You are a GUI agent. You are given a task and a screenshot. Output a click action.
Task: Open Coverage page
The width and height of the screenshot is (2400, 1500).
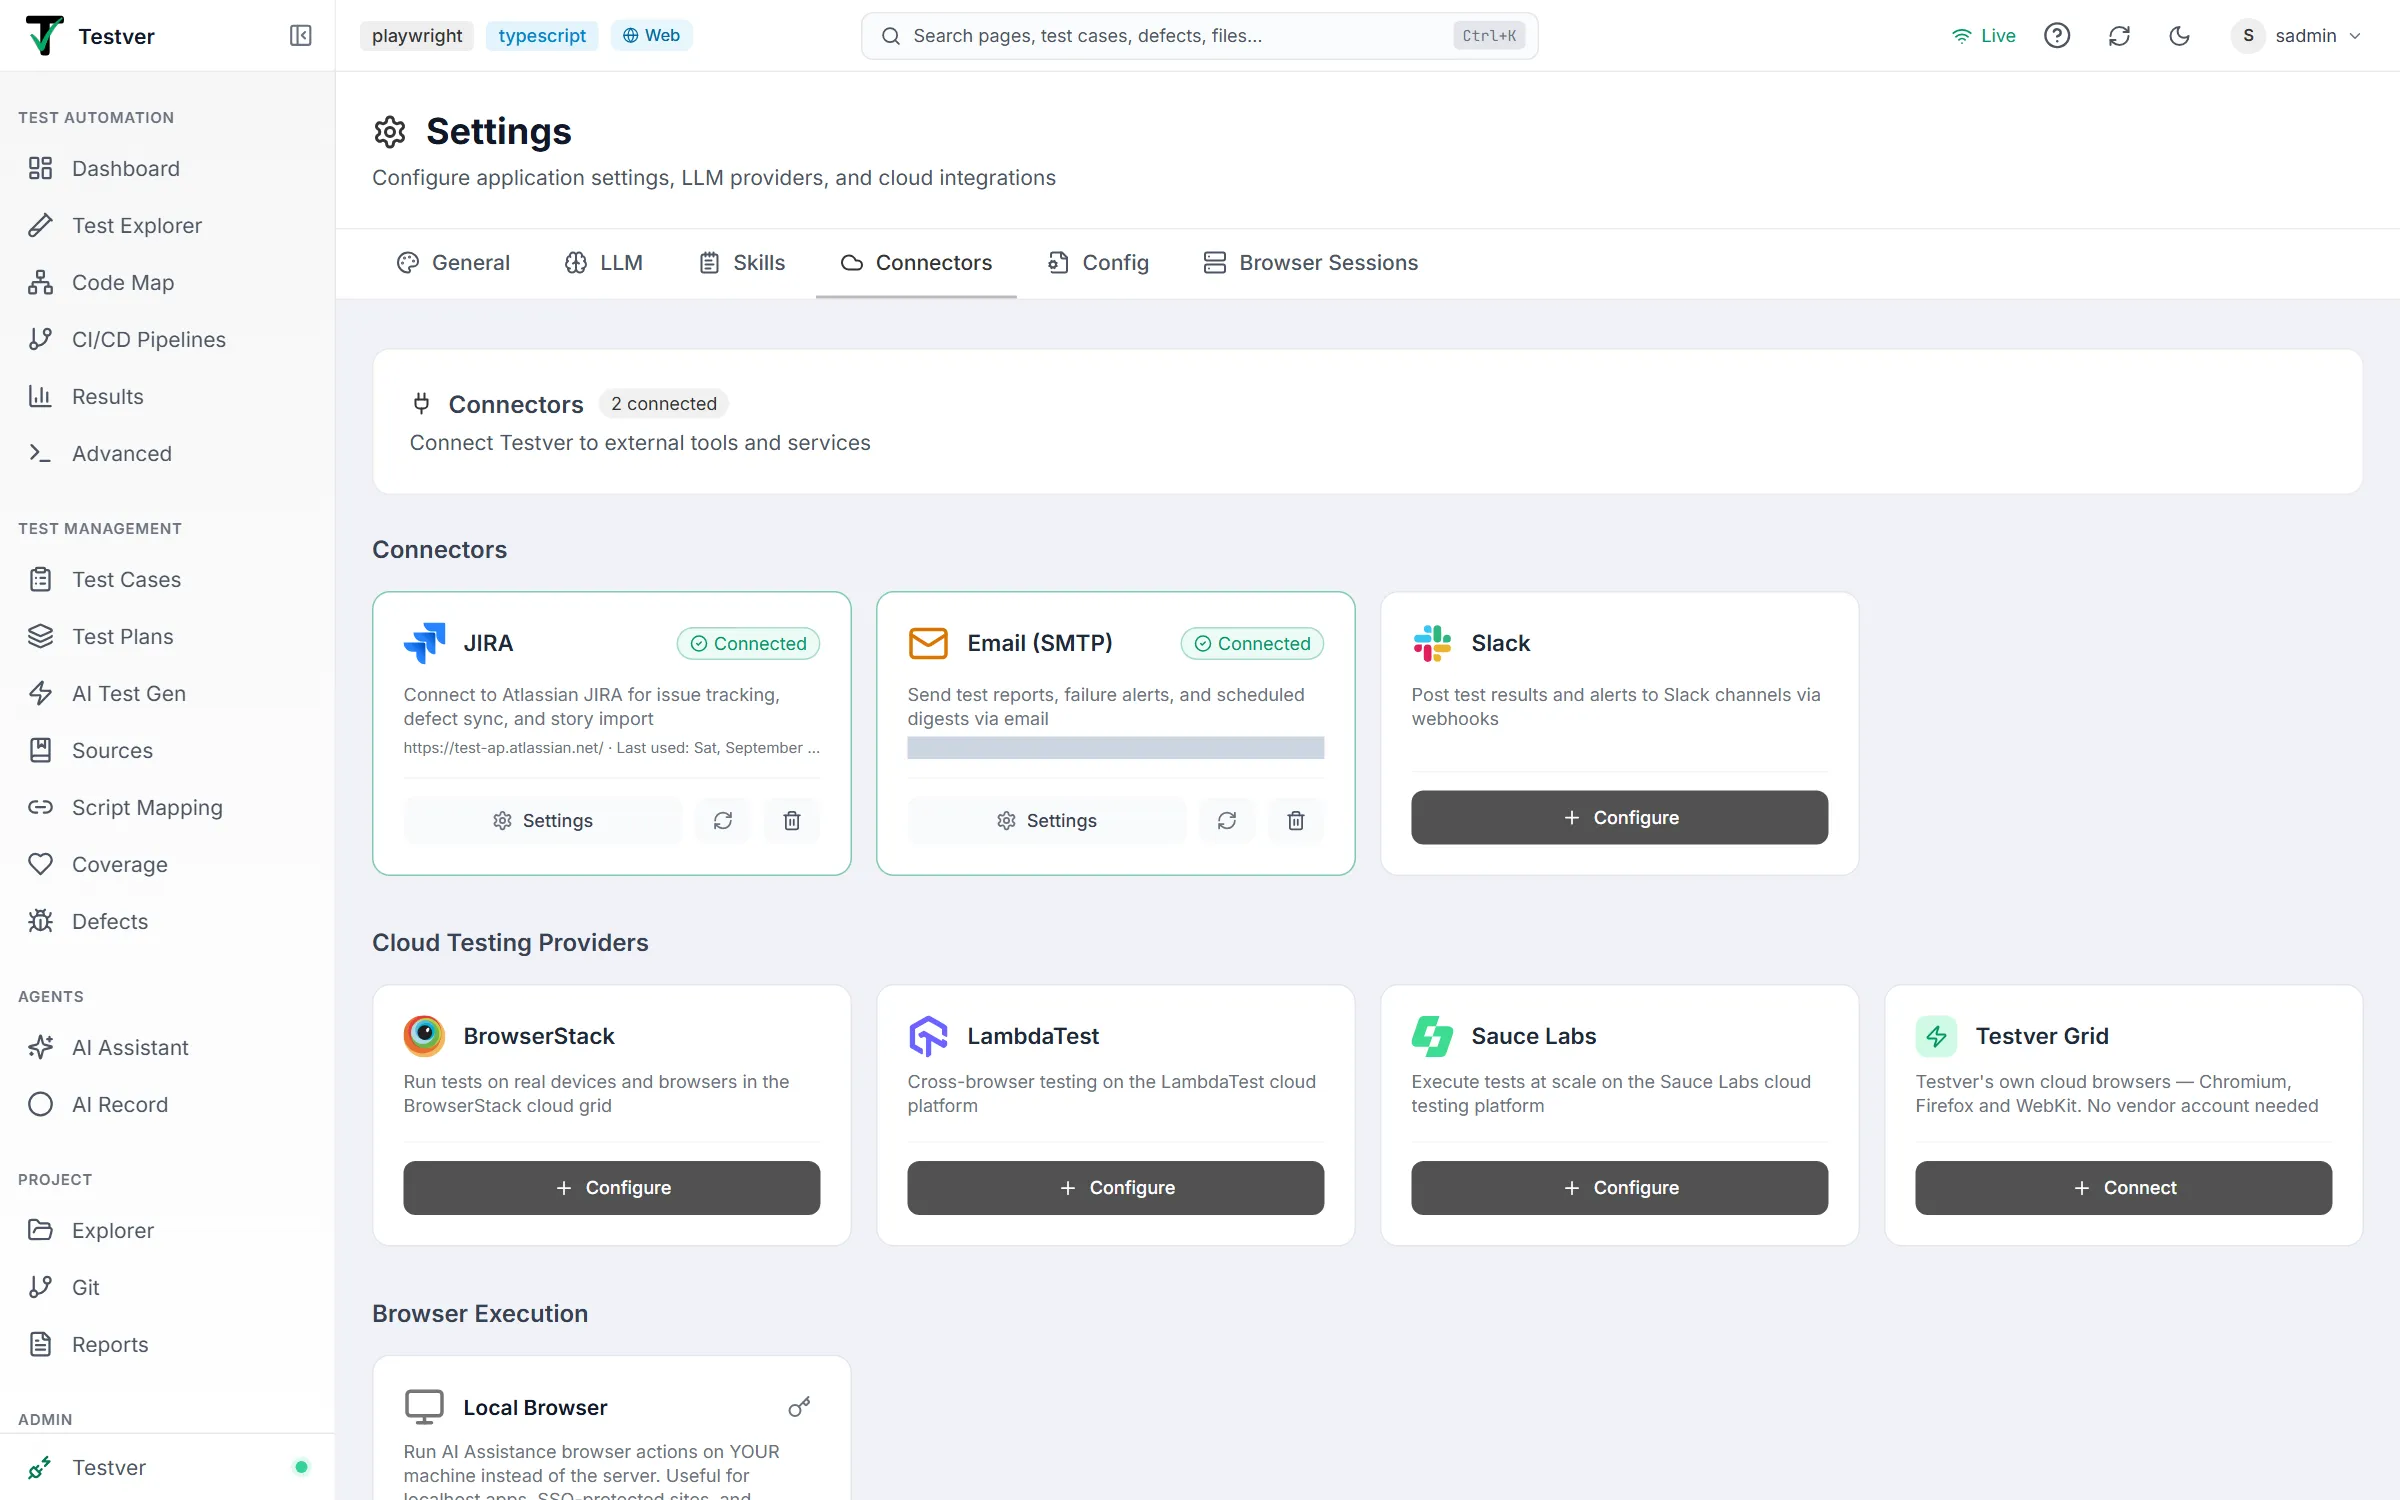167,864
